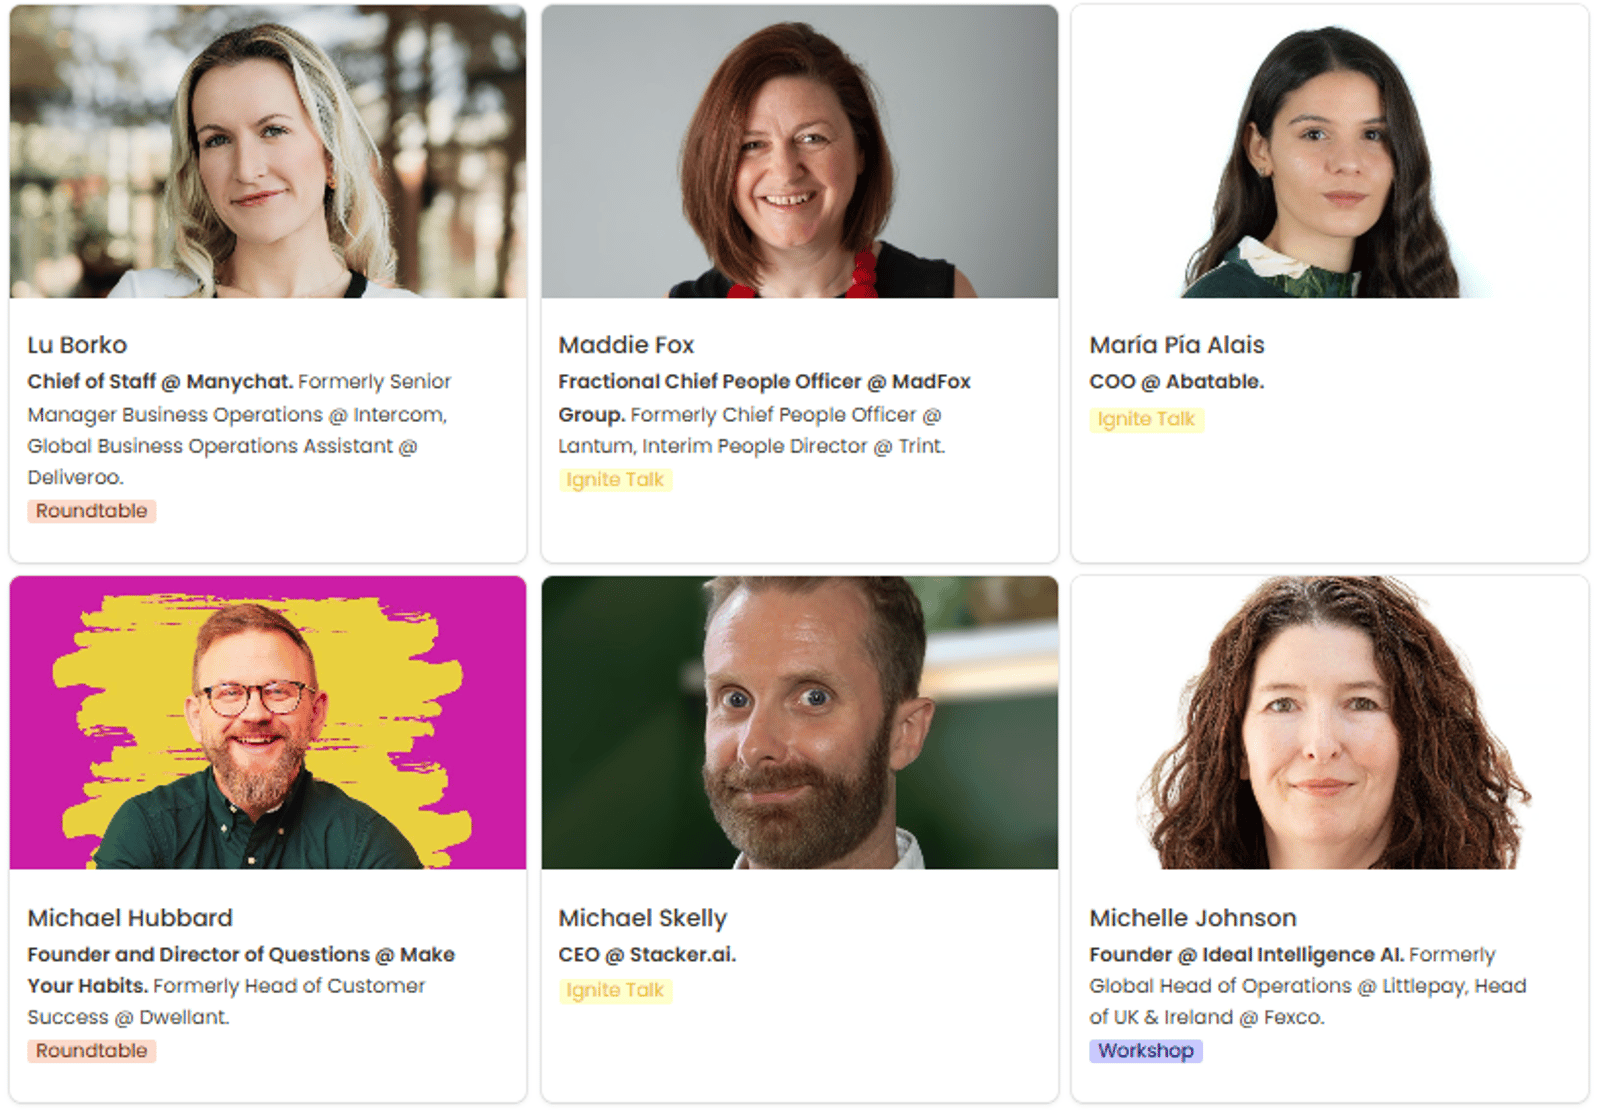Click Maddie Fox's profile photo

[x=799, y=152]
